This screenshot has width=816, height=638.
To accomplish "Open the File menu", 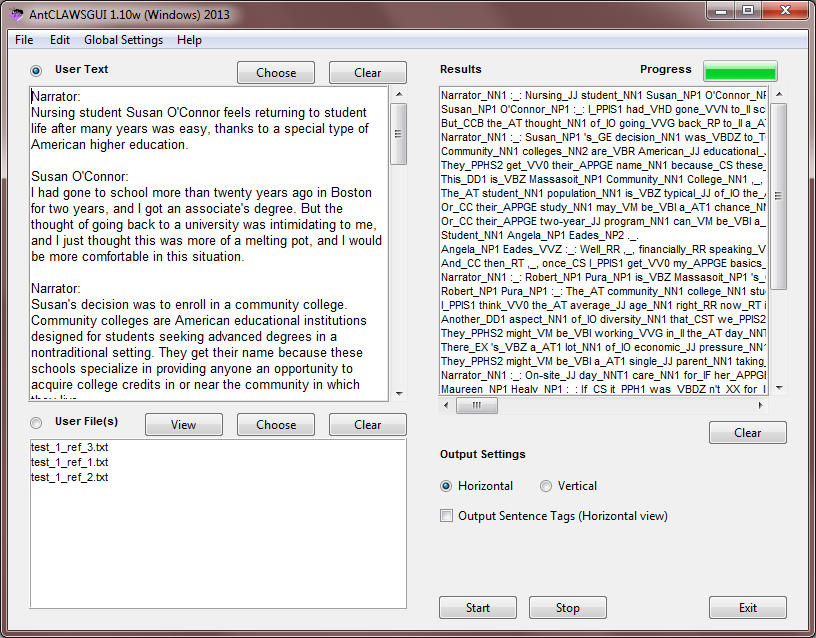I will [x=24, y=40].
